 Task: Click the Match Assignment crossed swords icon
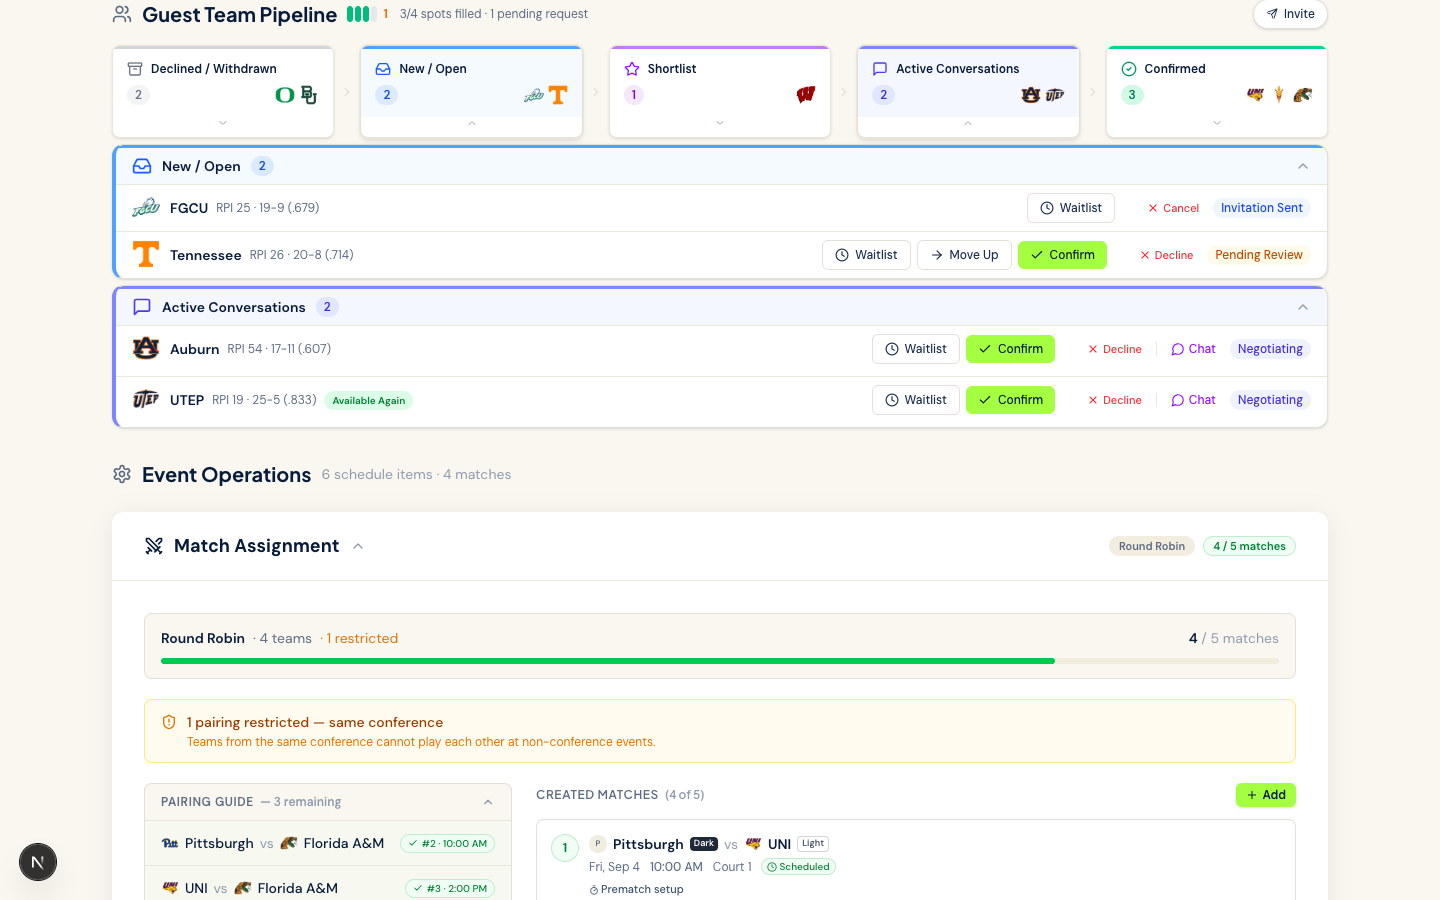click(x=154, y=546)
